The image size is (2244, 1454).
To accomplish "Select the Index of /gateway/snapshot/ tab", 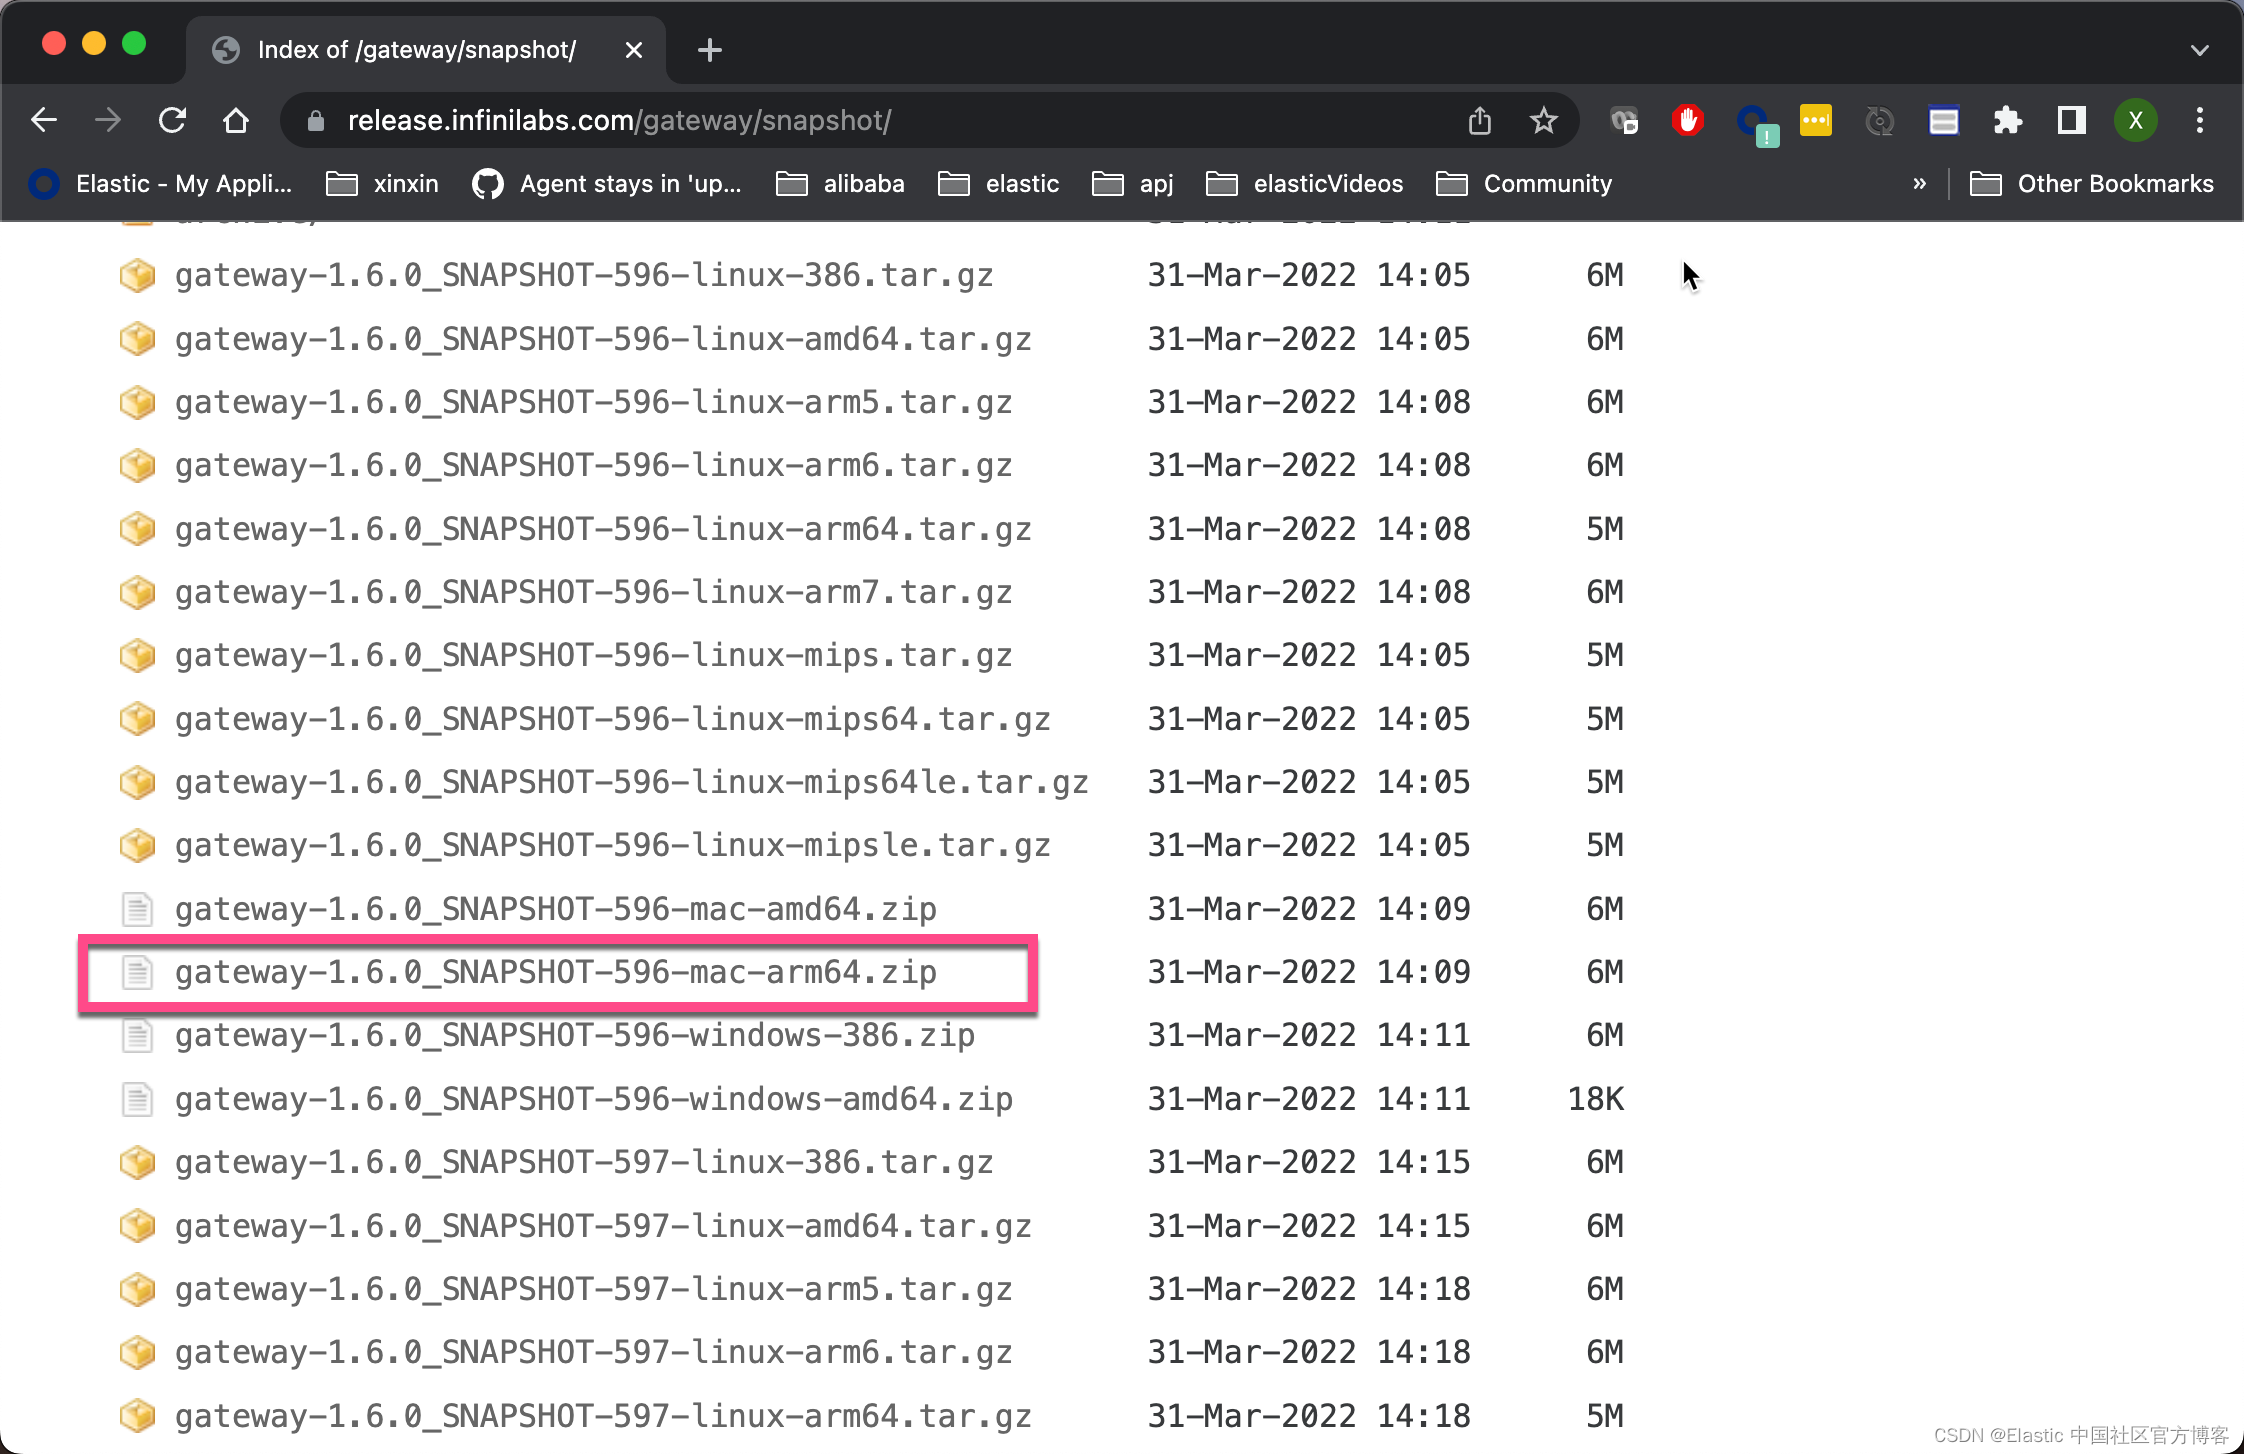I will [416, 50].
